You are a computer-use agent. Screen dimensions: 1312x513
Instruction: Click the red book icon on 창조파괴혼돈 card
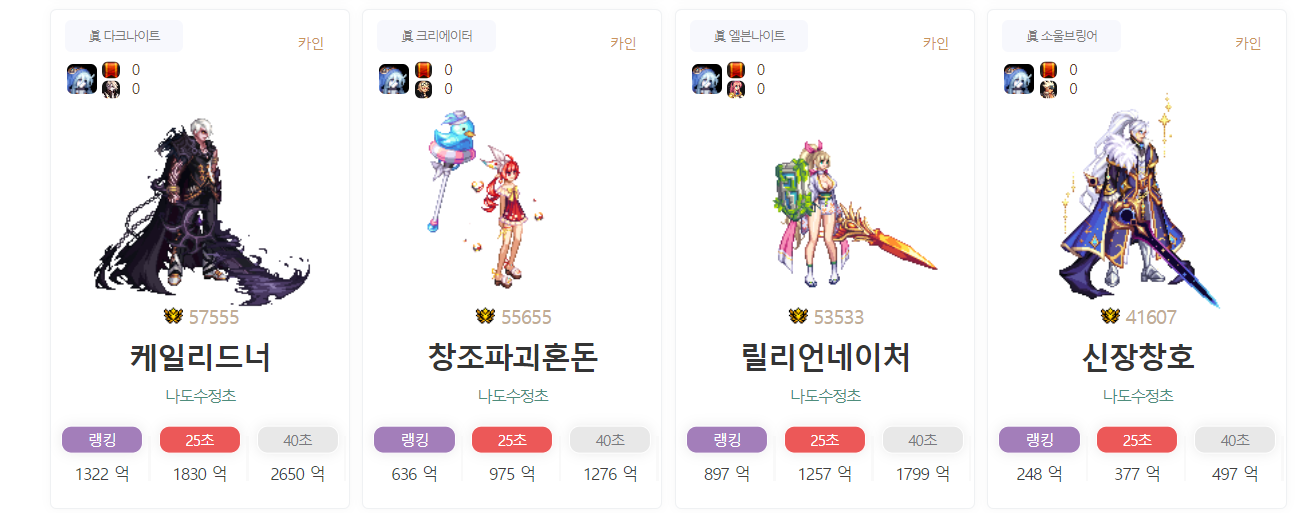(x=423, y=70)
